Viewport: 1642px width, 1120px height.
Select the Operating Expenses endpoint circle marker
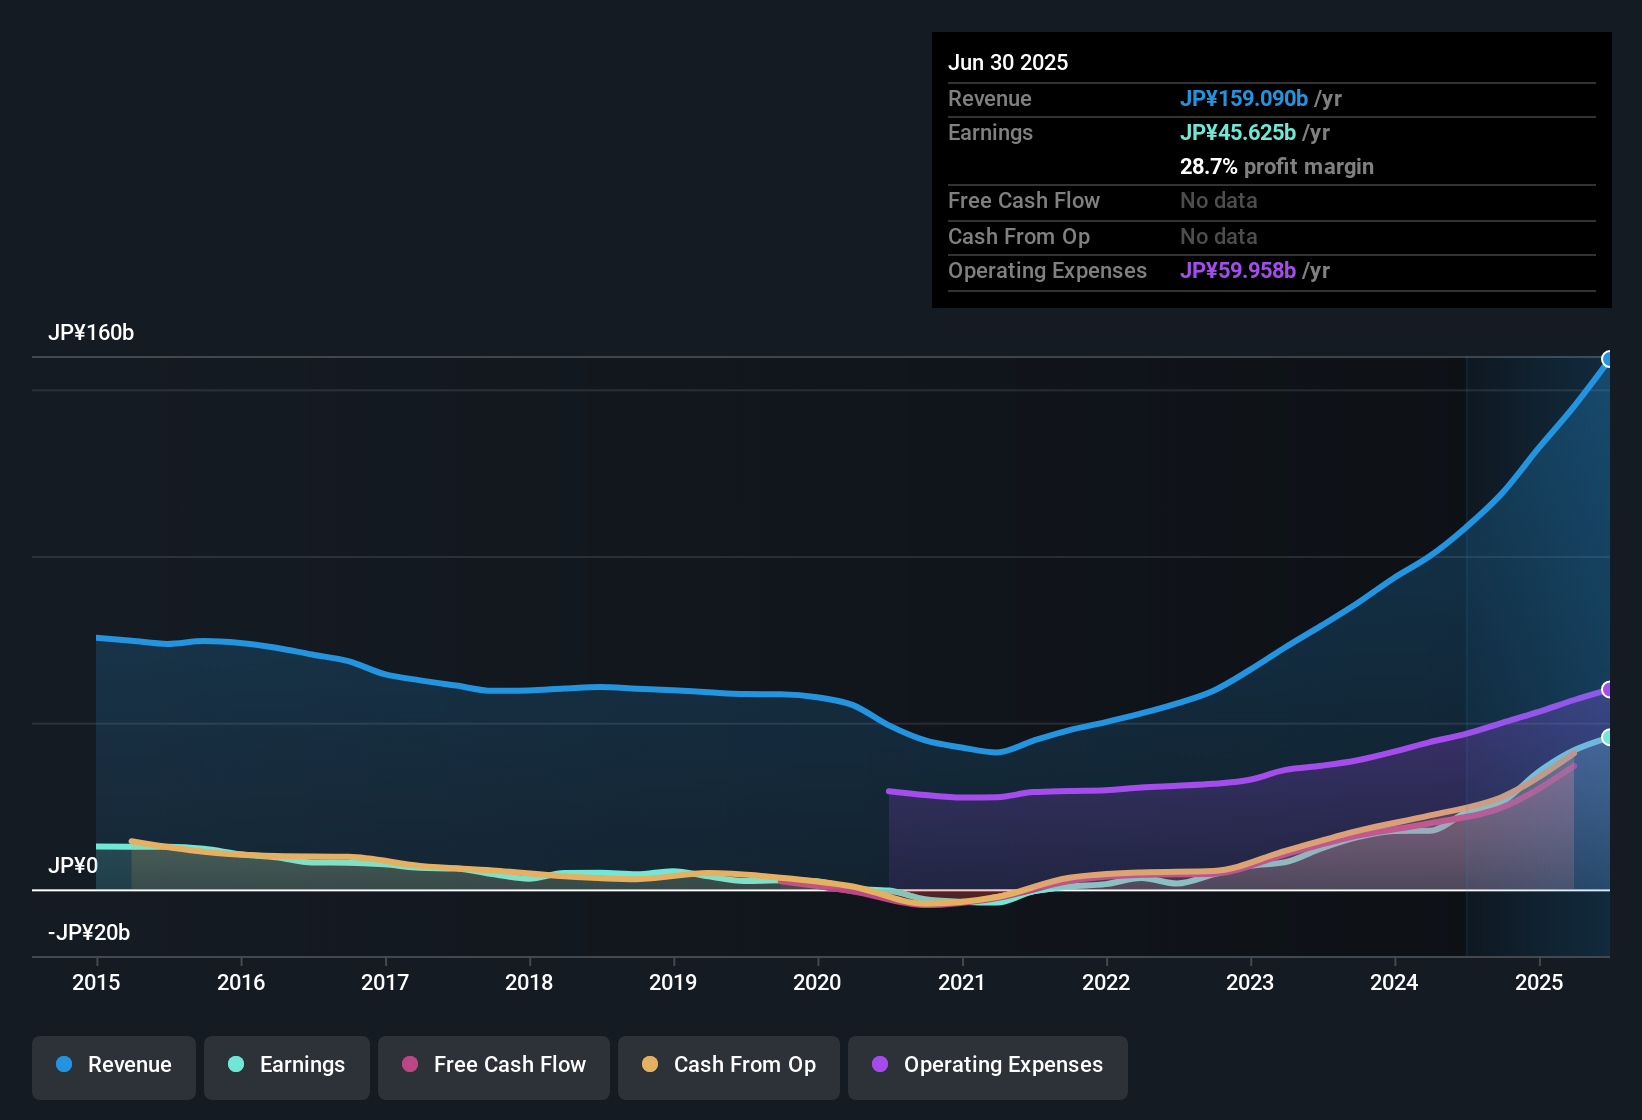coord(1608,690)
